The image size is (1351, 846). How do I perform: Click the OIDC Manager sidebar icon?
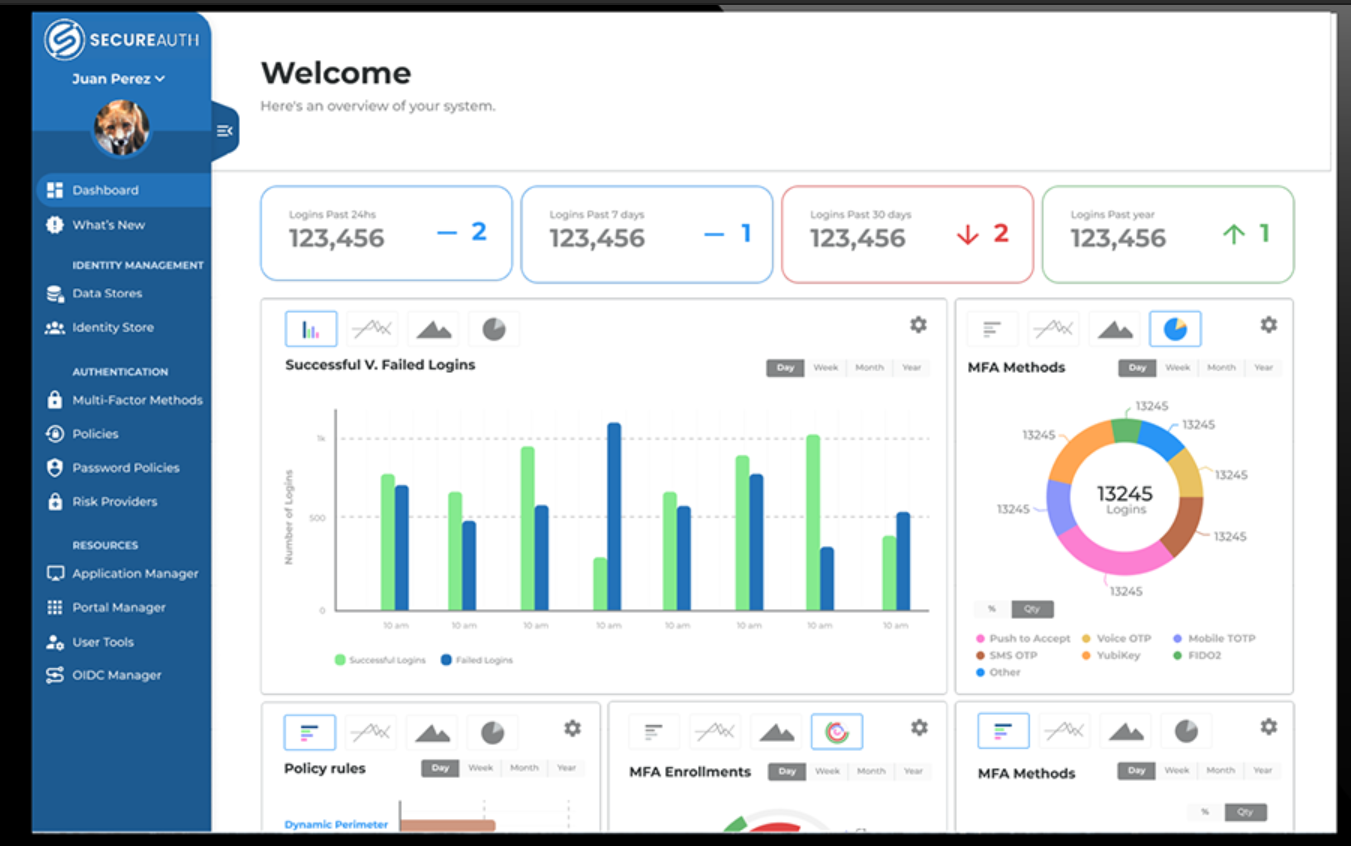(x=54, y=675)
